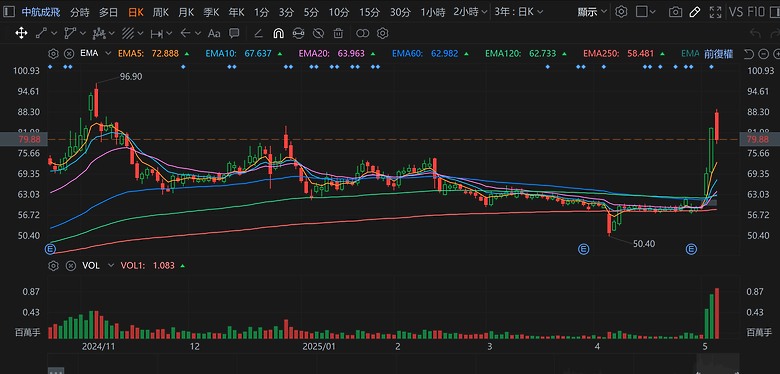The width and height of the screenshot is (780, 374).
Task: Hide all drawings with eye-slash icon
Action: (x=318, y=33)
